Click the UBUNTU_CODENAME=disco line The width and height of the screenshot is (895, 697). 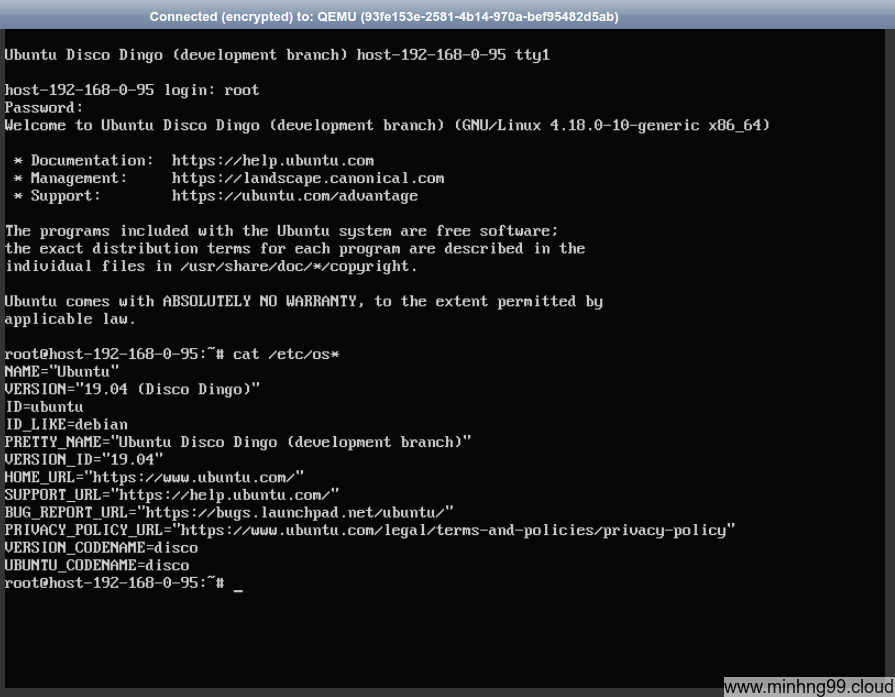point(97,565)
